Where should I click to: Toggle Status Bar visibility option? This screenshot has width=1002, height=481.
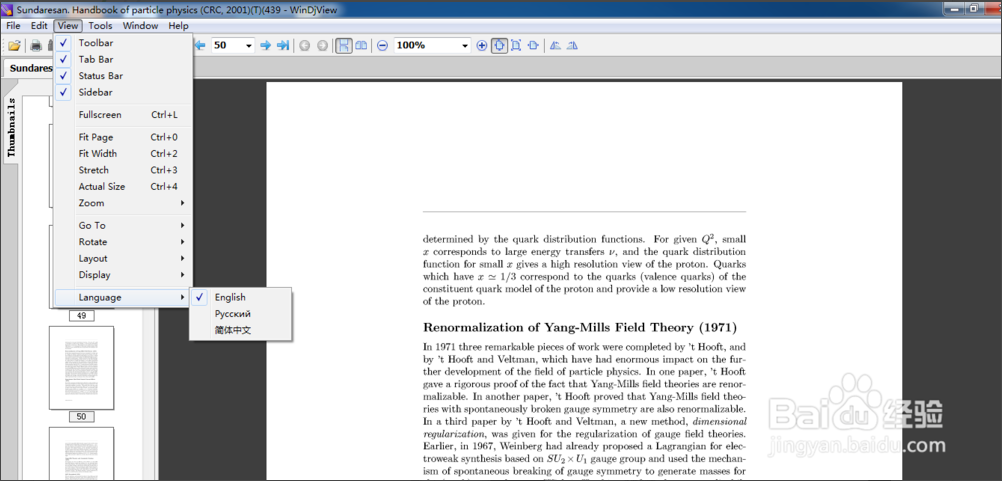click(x=123, y=76)
